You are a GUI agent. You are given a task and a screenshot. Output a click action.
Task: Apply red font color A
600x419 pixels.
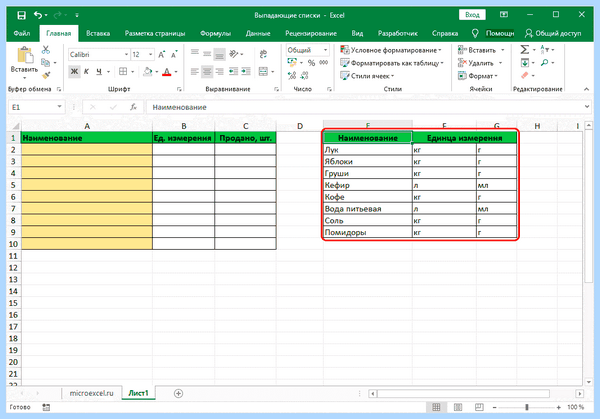click(167, 72)
